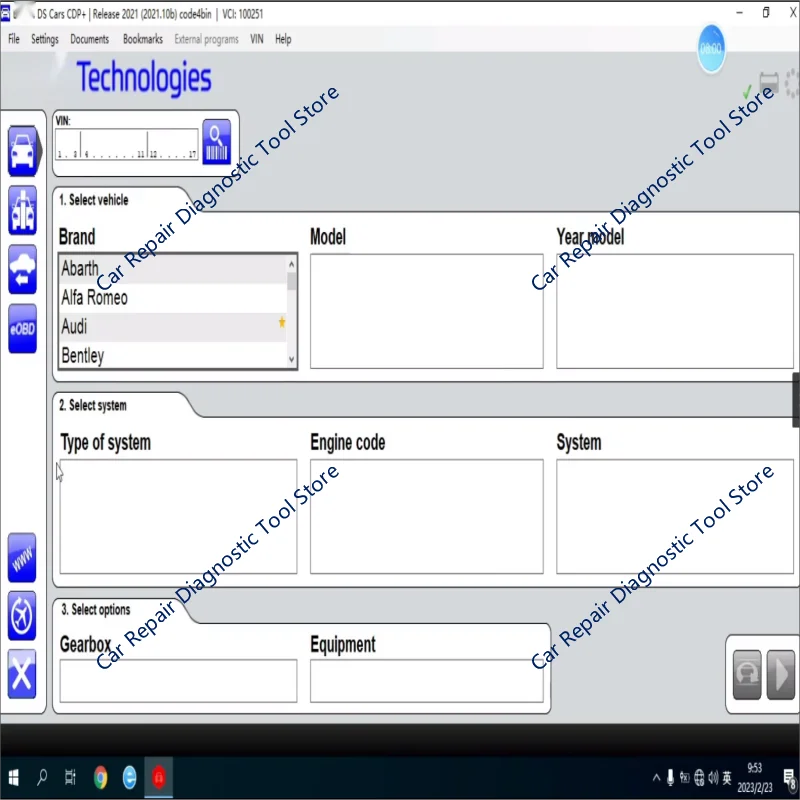Click the Equipment field

pos(427,681)
